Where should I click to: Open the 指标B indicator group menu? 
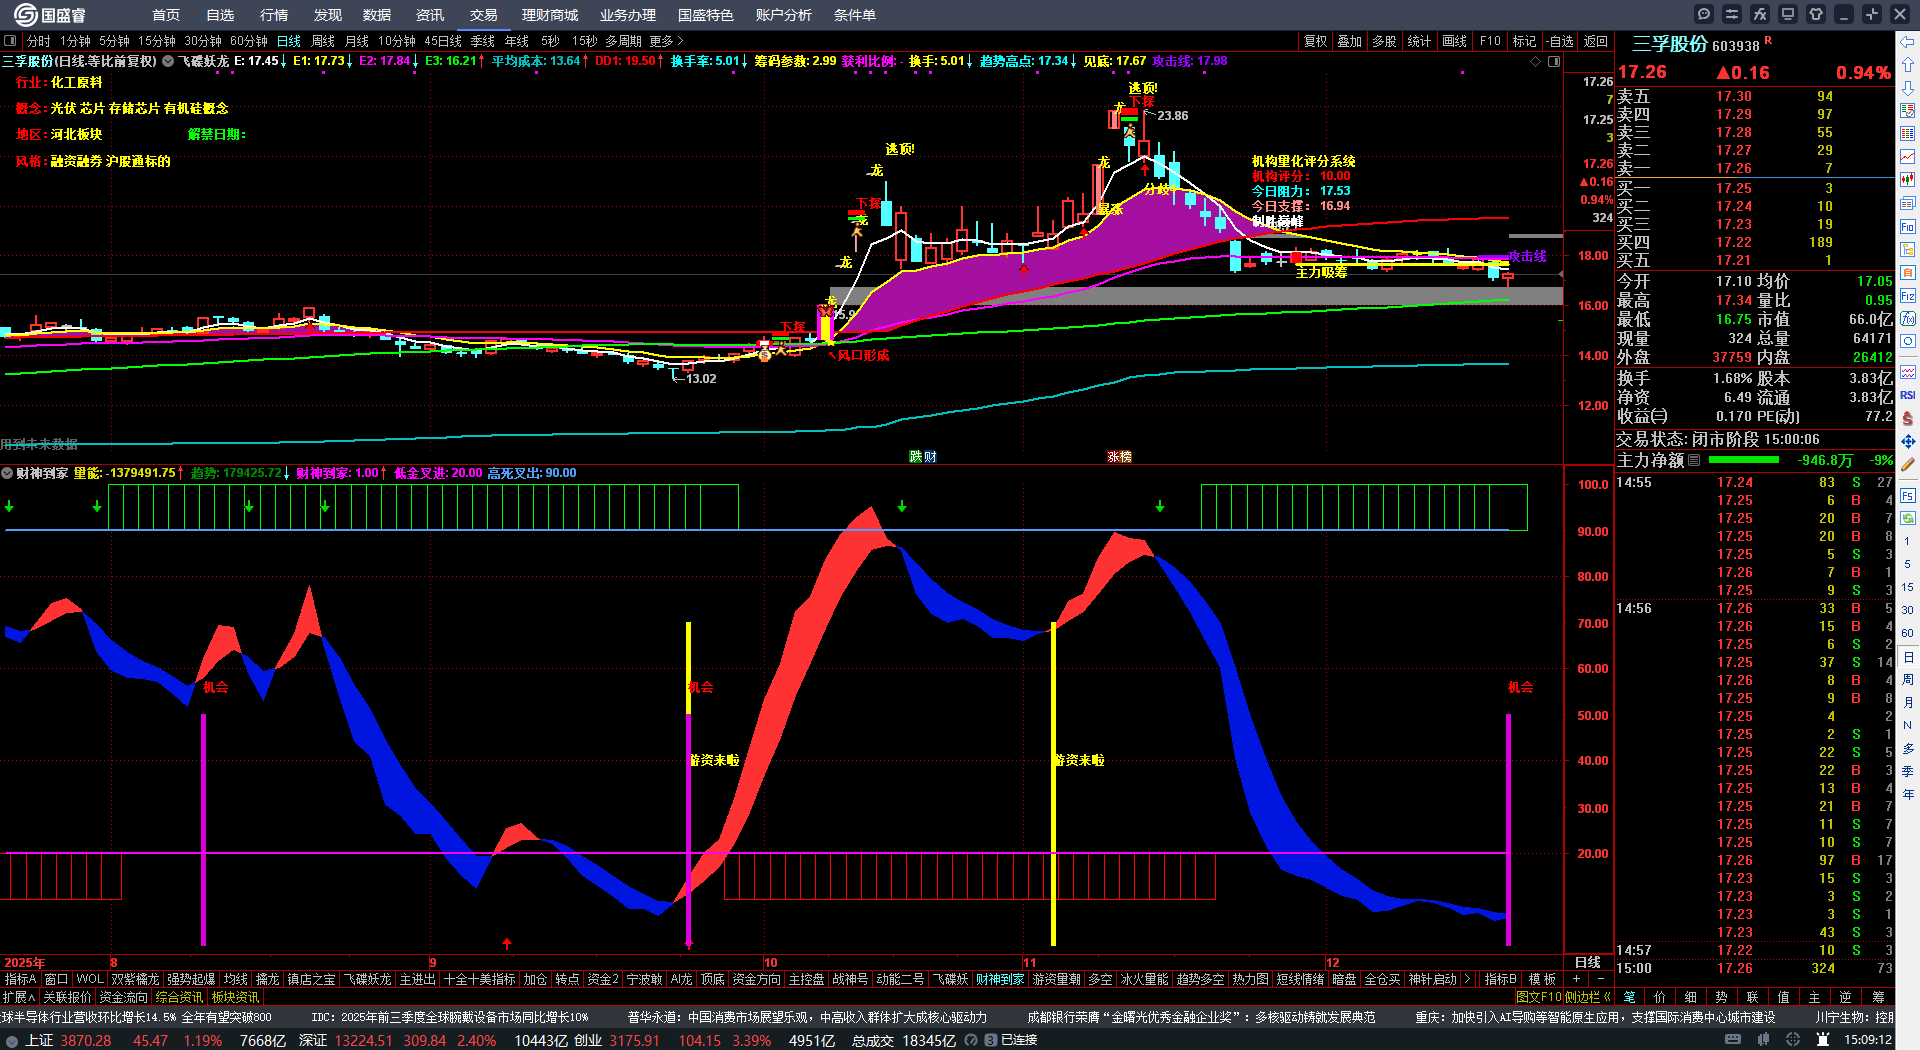1500,979
